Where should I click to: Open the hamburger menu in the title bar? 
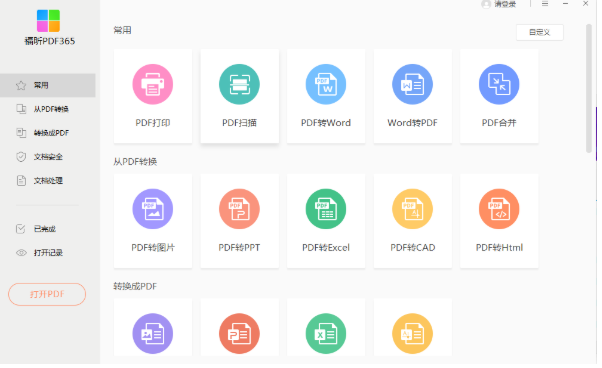click(x=545, y=4)
